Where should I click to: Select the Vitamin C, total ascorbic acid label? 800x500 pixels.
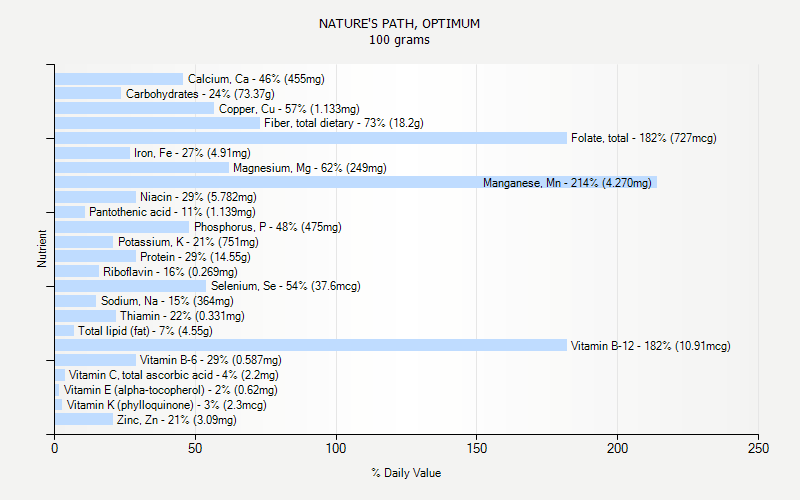pos(174,375)
